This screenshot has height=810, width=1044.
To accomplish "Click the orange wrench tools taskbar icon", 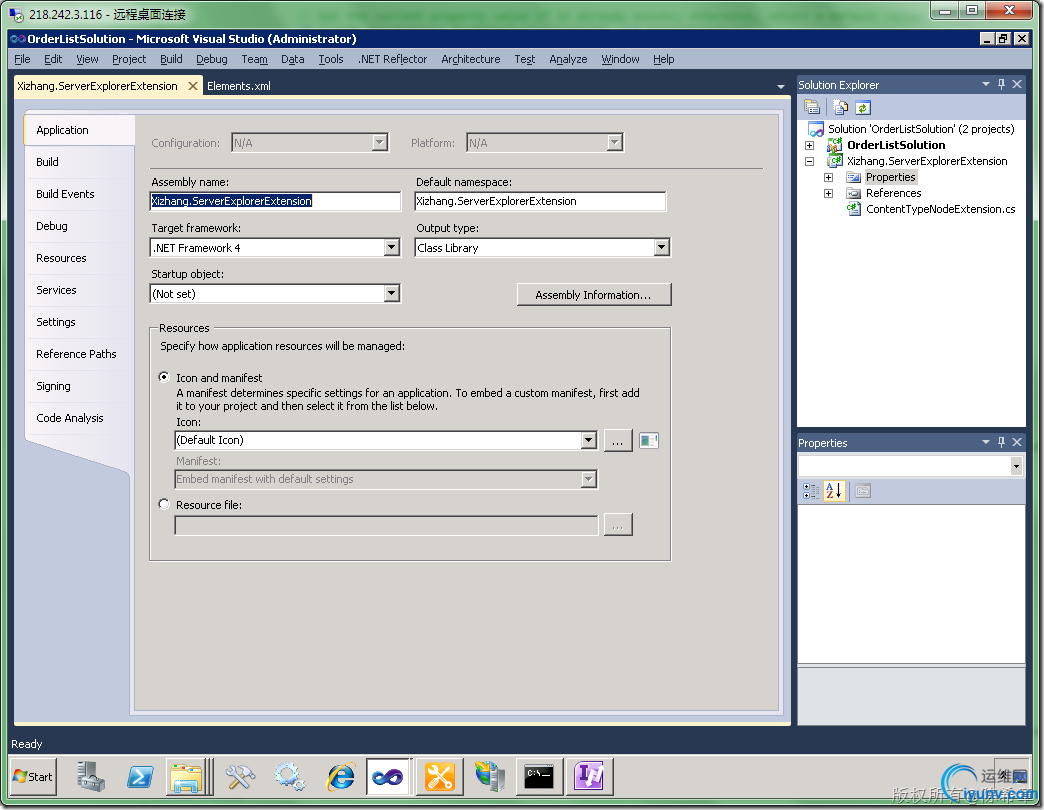I will pos(439,776).
